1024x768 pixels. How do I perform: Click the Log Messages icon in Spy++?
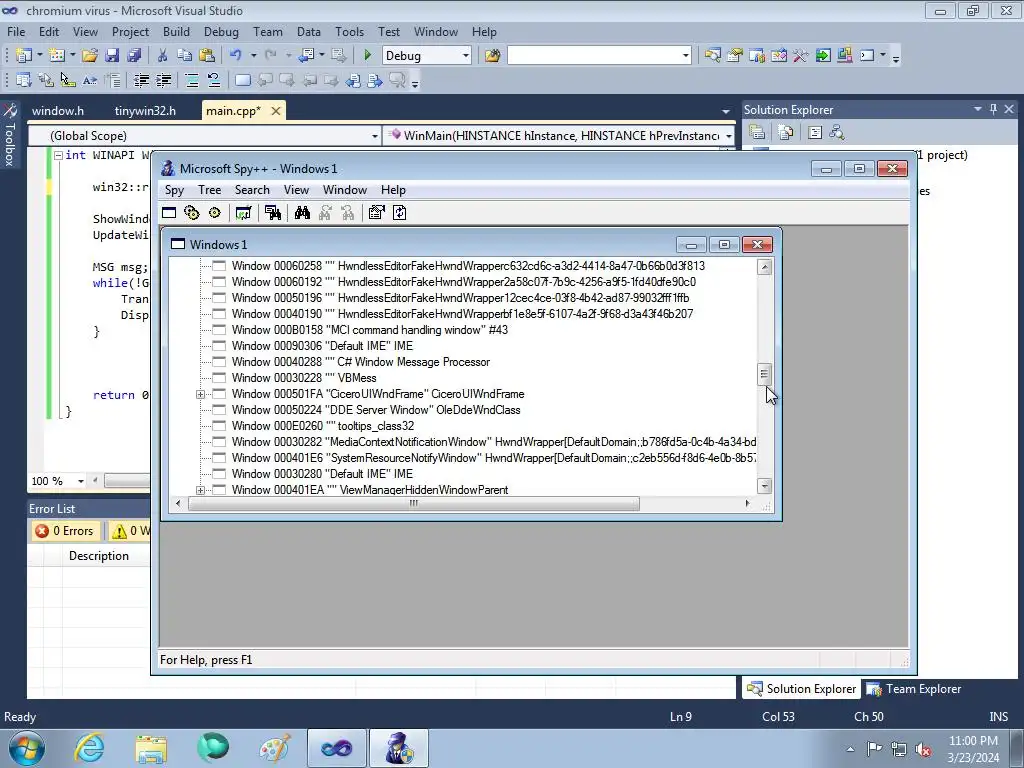(x=244, y=213)
